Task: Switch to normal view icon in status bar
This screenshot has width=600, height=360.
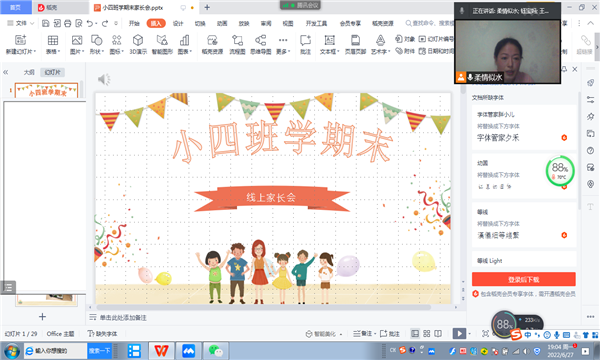Action: click(415, 334)
